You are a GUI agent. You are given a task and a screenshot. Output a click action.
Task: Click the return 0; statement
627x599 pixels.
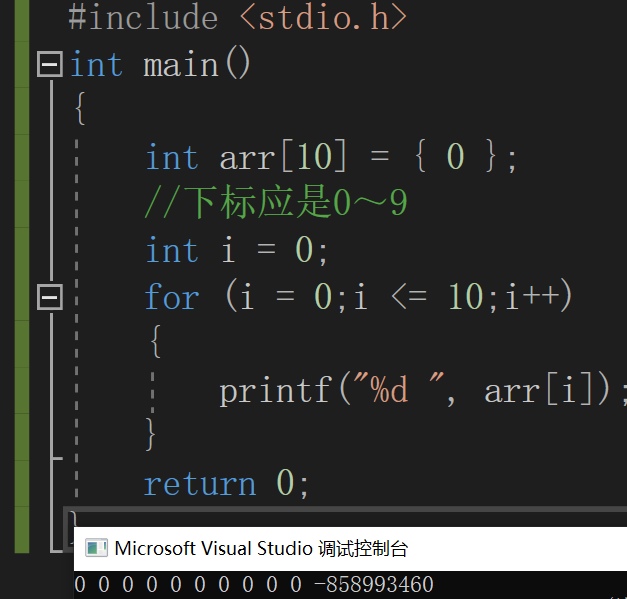(226, 483)
